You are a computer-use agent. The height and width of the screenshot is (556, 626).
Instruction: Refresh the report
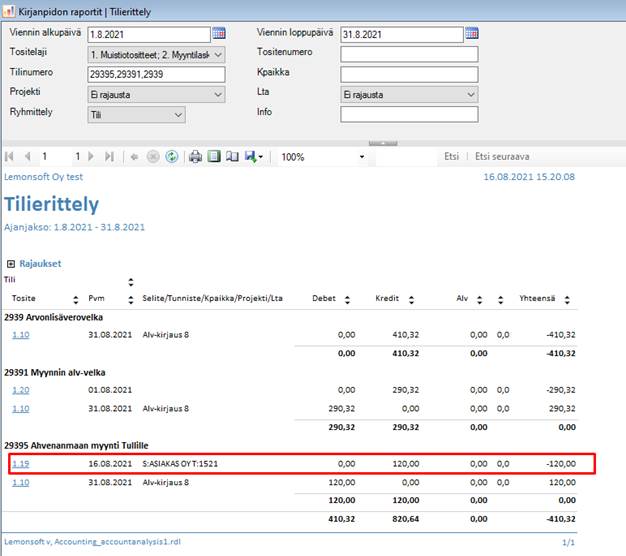click(x=171, y=157)
